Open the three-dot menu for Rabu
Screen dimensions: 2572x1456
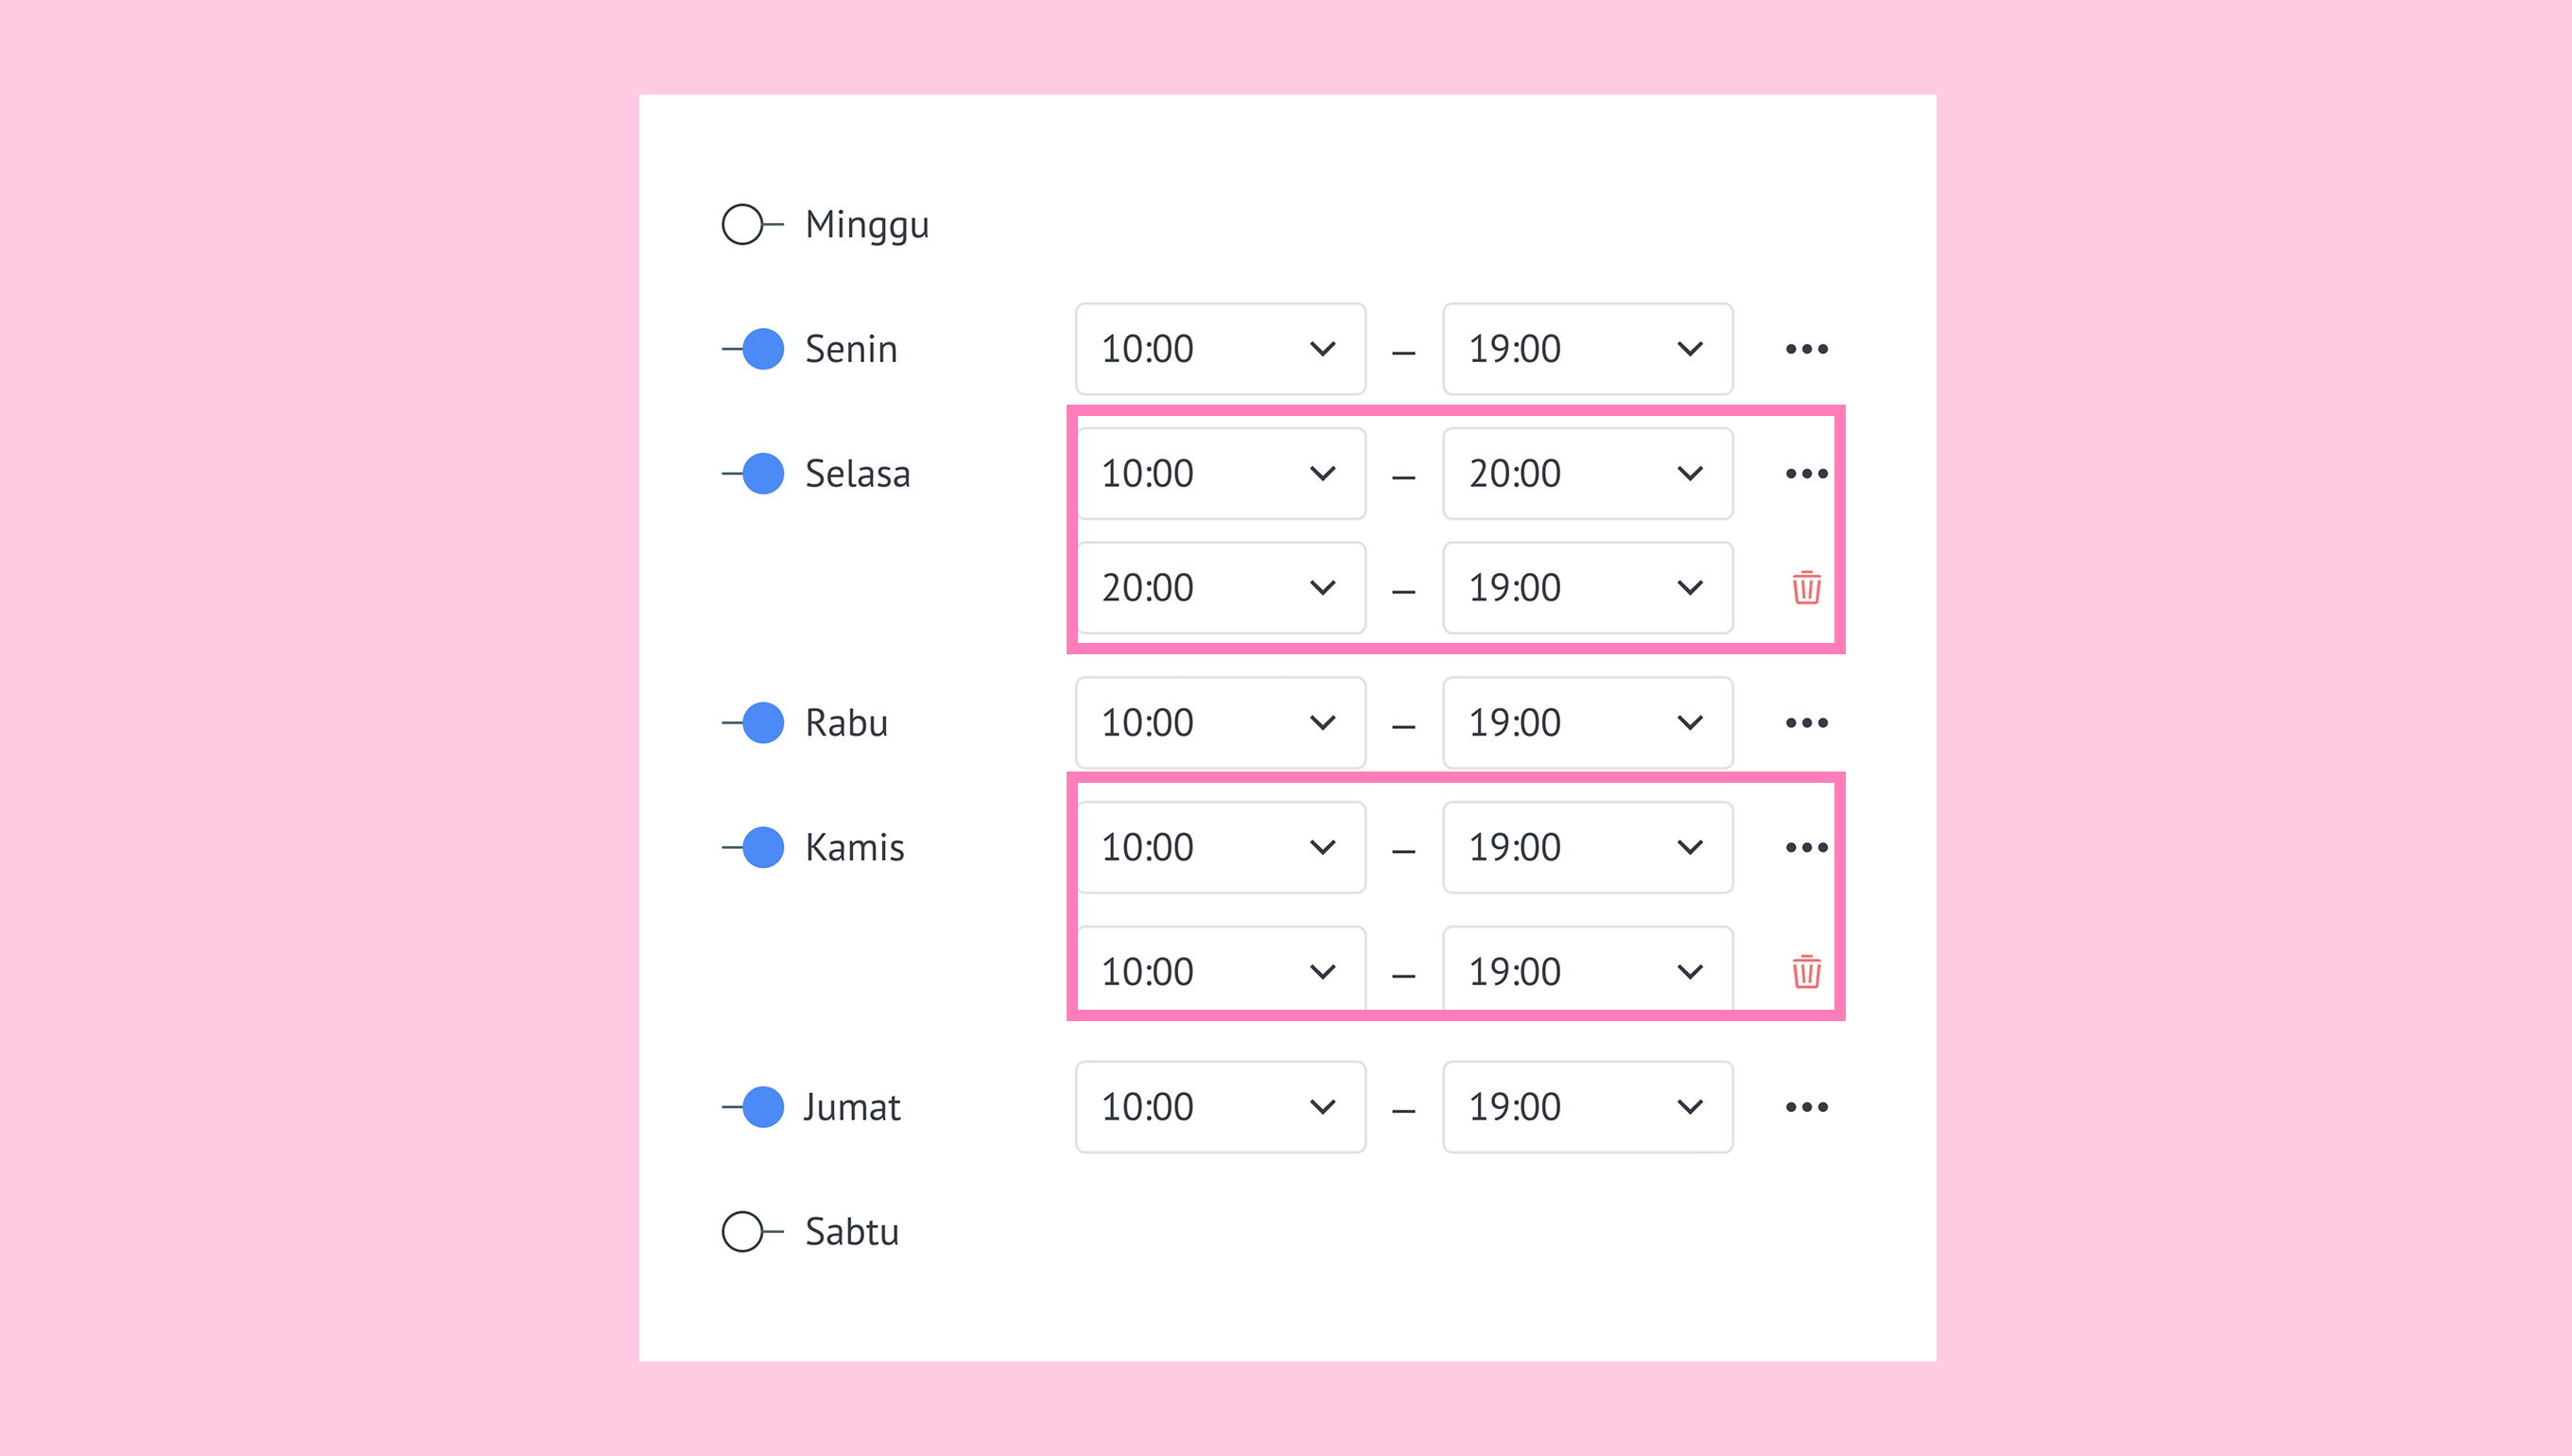(x=1806, y=723)
